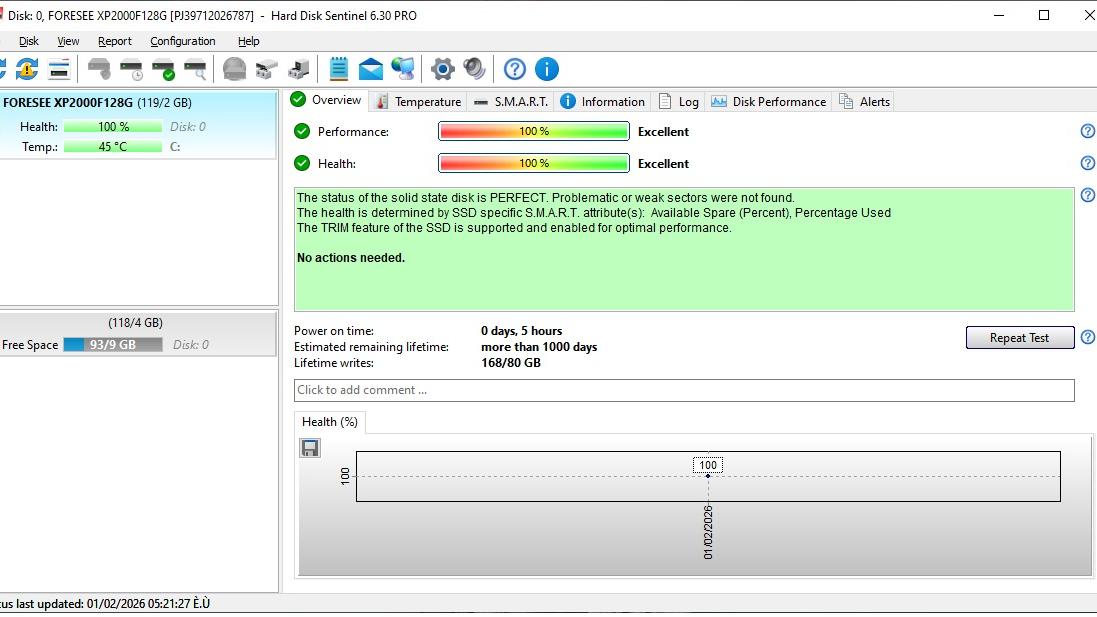
Task: Click the first gray hard disk test icon
Action: (99, 69)
